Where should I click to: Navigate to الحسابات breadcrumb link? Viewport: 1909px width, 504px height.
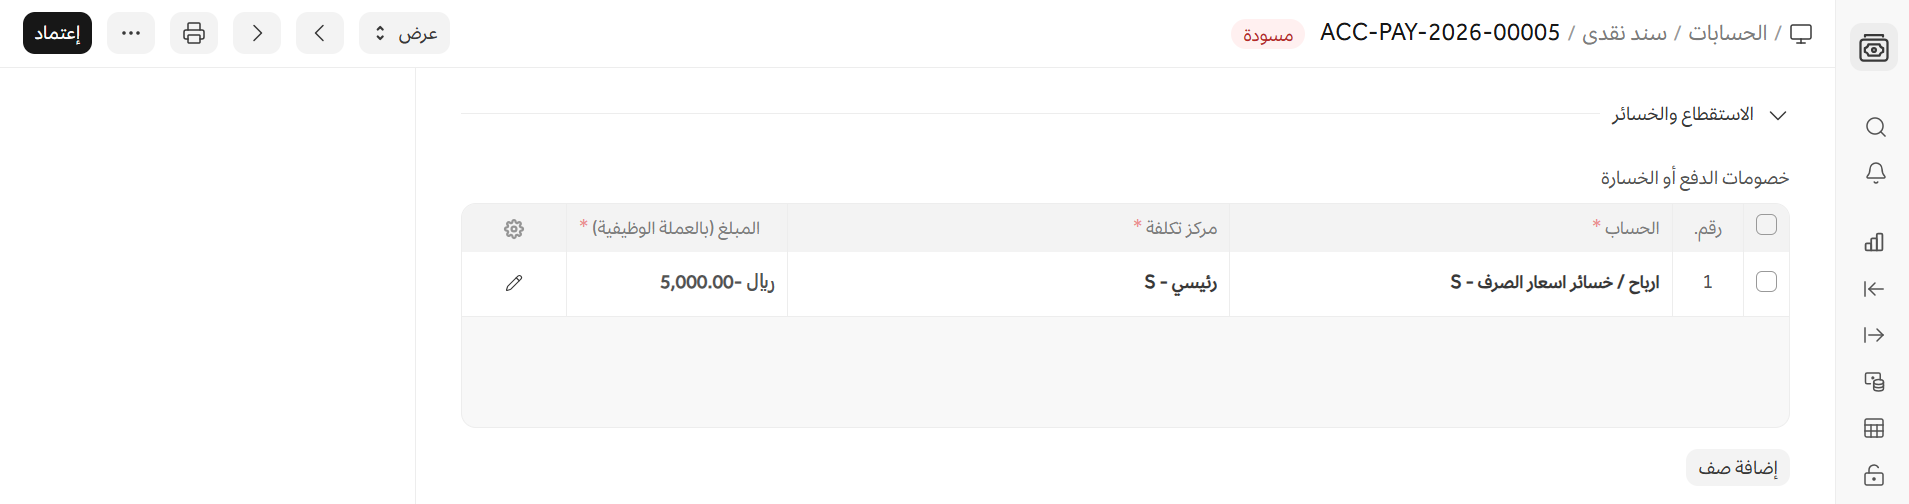click(x=1727, y=33)
